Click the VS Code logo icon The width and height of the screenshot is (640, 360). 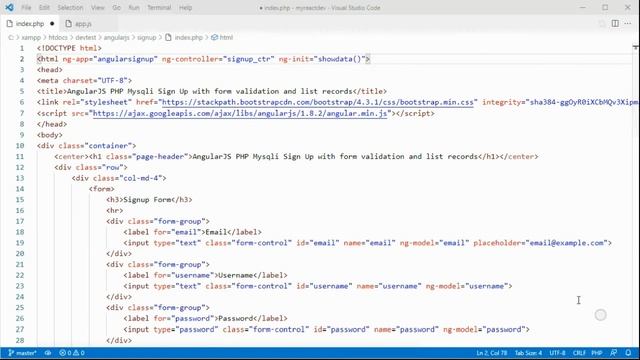pos(9,7)
